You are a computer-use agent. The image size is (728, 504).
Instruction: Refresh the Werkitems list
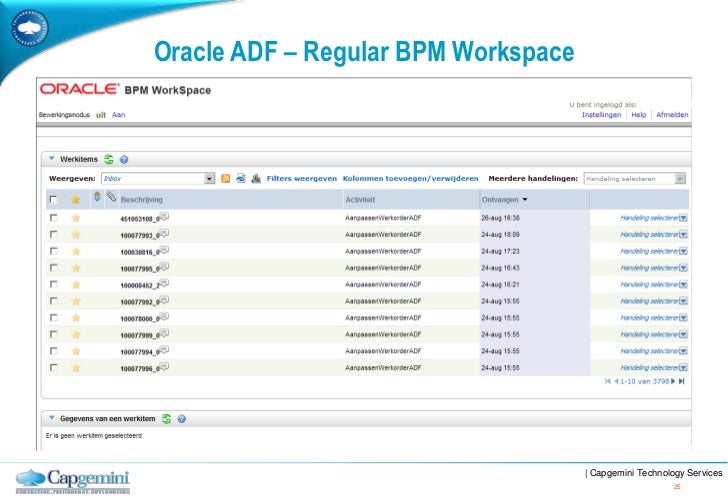109,160
